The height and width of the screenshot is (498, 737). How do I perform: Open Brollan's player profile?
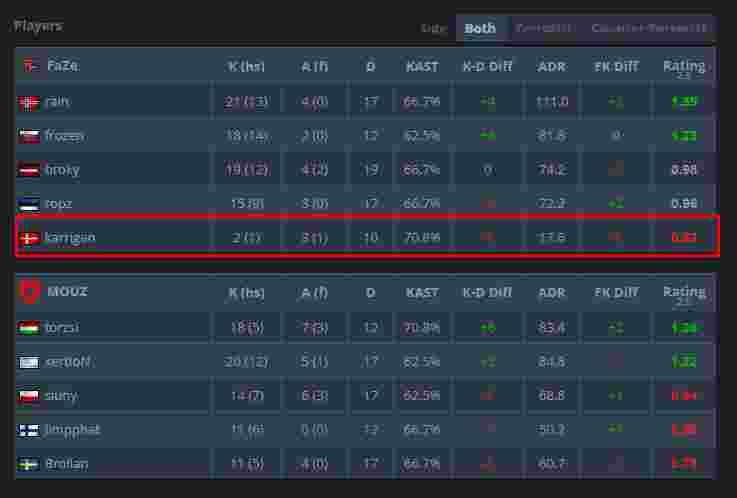pyautogui.click(x=67, y=464)
